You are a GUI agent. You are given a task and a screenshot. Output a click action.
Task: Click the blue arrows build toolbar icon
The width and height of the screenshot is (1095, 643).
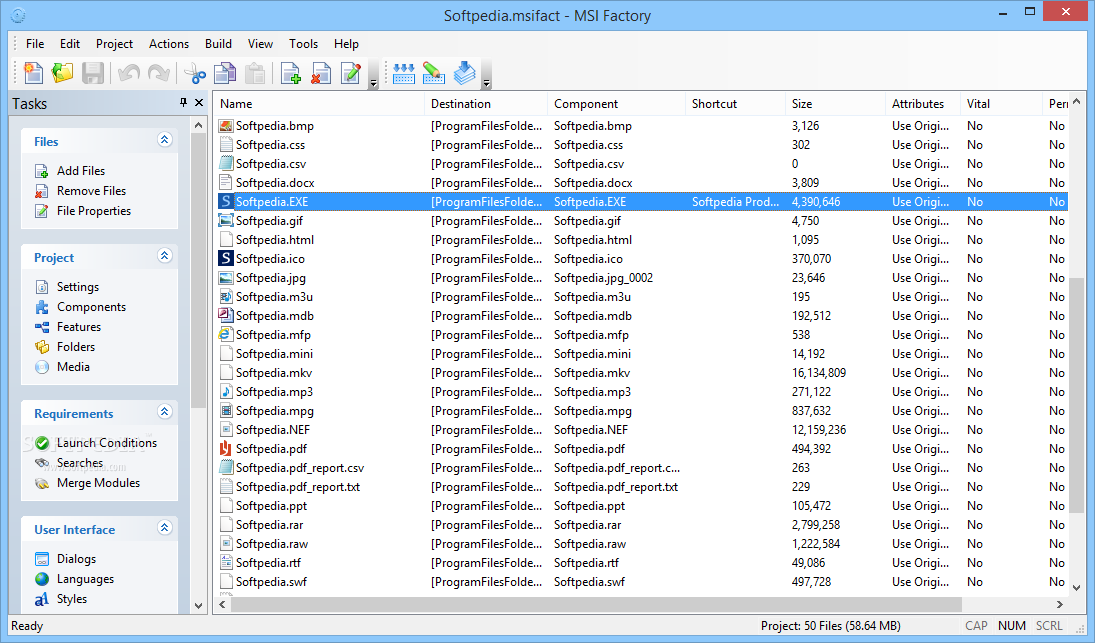pyautogui.click(x=404, y=73)
